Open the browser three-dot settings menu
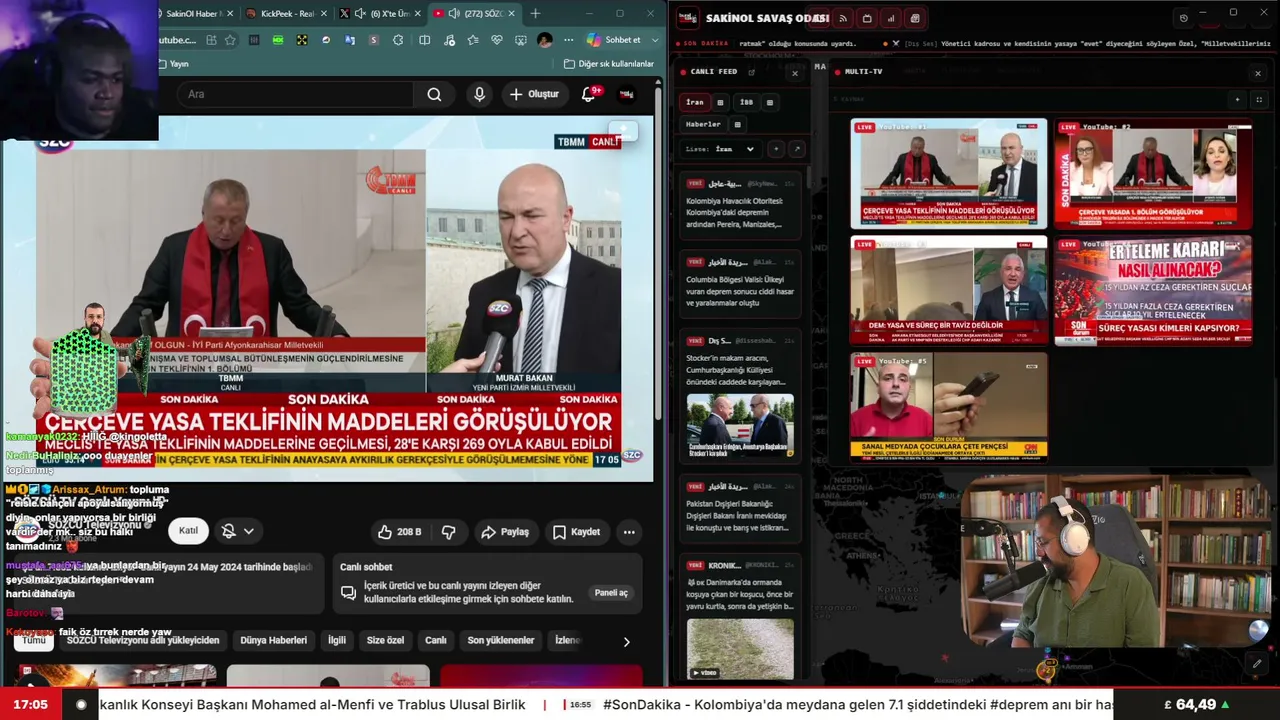The image size is (1280, 720). pos(568,40)
